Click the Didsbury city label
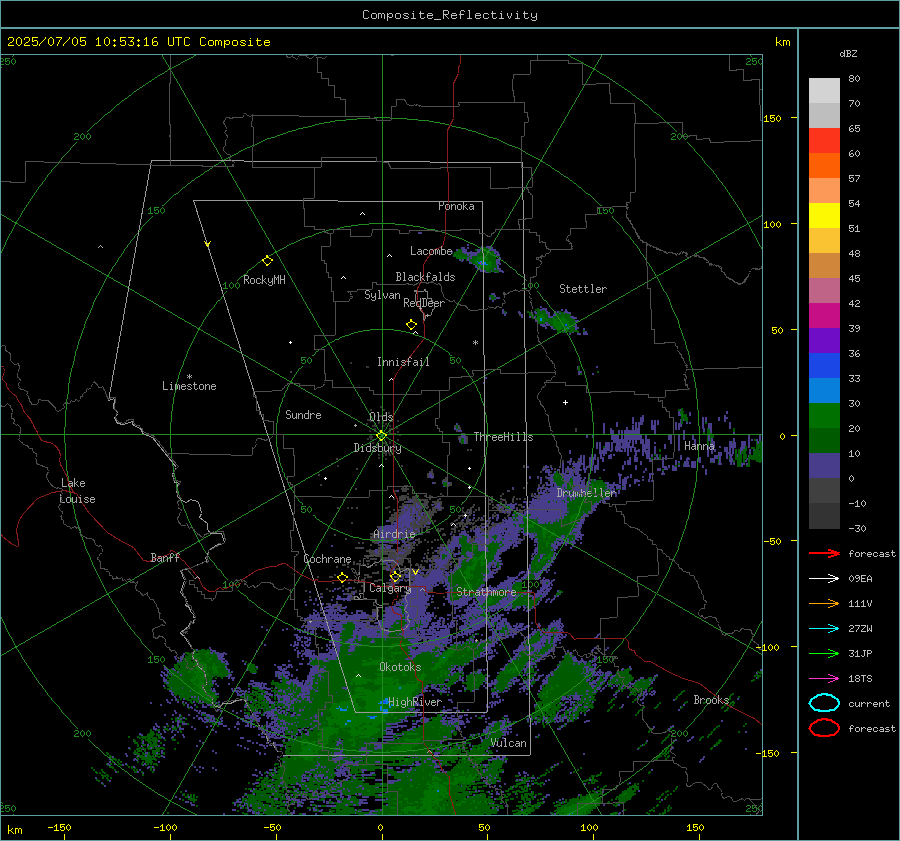Screen dimensions: 900x841 (377, 448)
